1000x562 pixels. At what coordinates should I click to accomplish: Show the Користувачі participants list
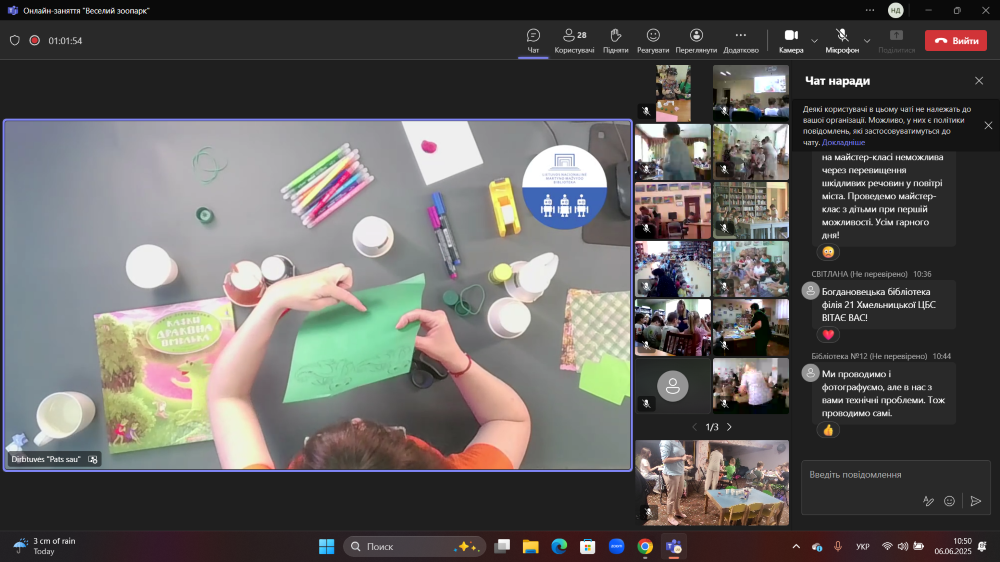574,41
